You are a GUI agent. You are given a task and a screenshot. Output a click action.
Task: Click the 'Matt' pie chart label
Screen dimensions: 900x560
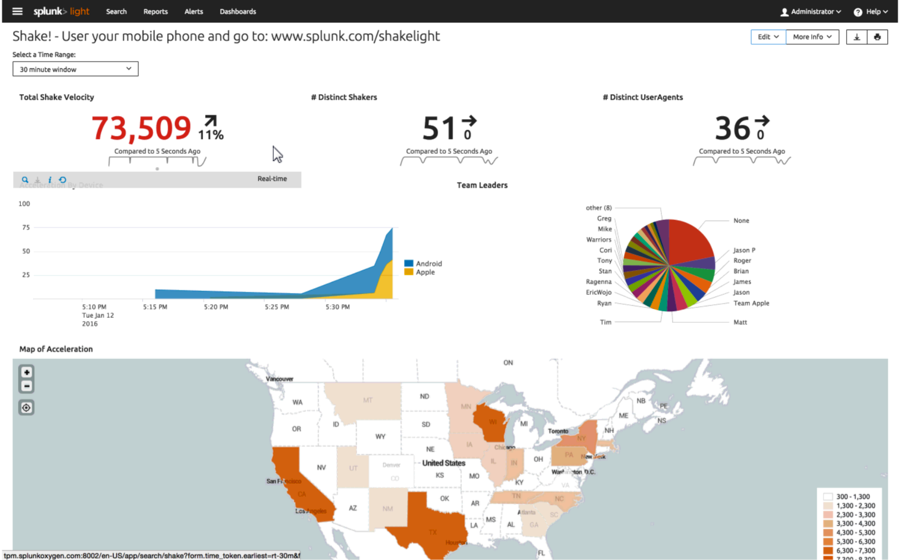coord(740,322)
